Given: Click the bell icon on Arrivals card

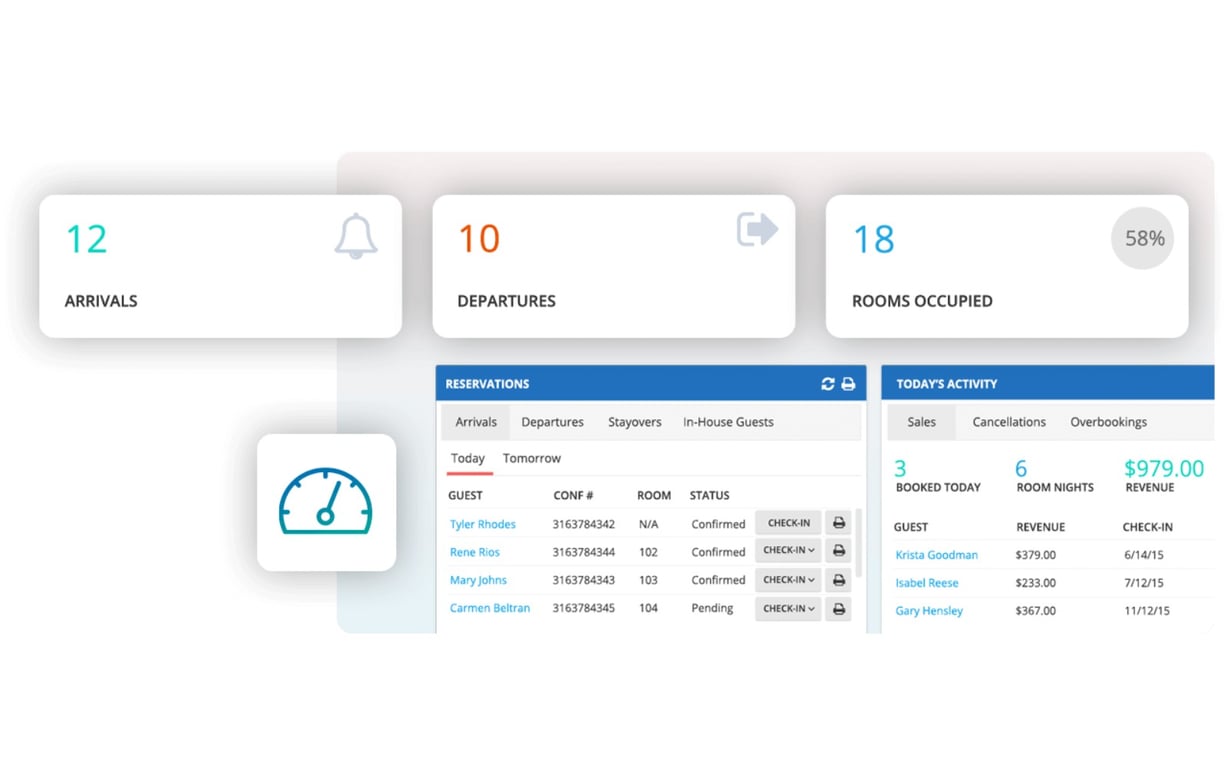Looking at the screenshot, I should (x=356, y=237).
